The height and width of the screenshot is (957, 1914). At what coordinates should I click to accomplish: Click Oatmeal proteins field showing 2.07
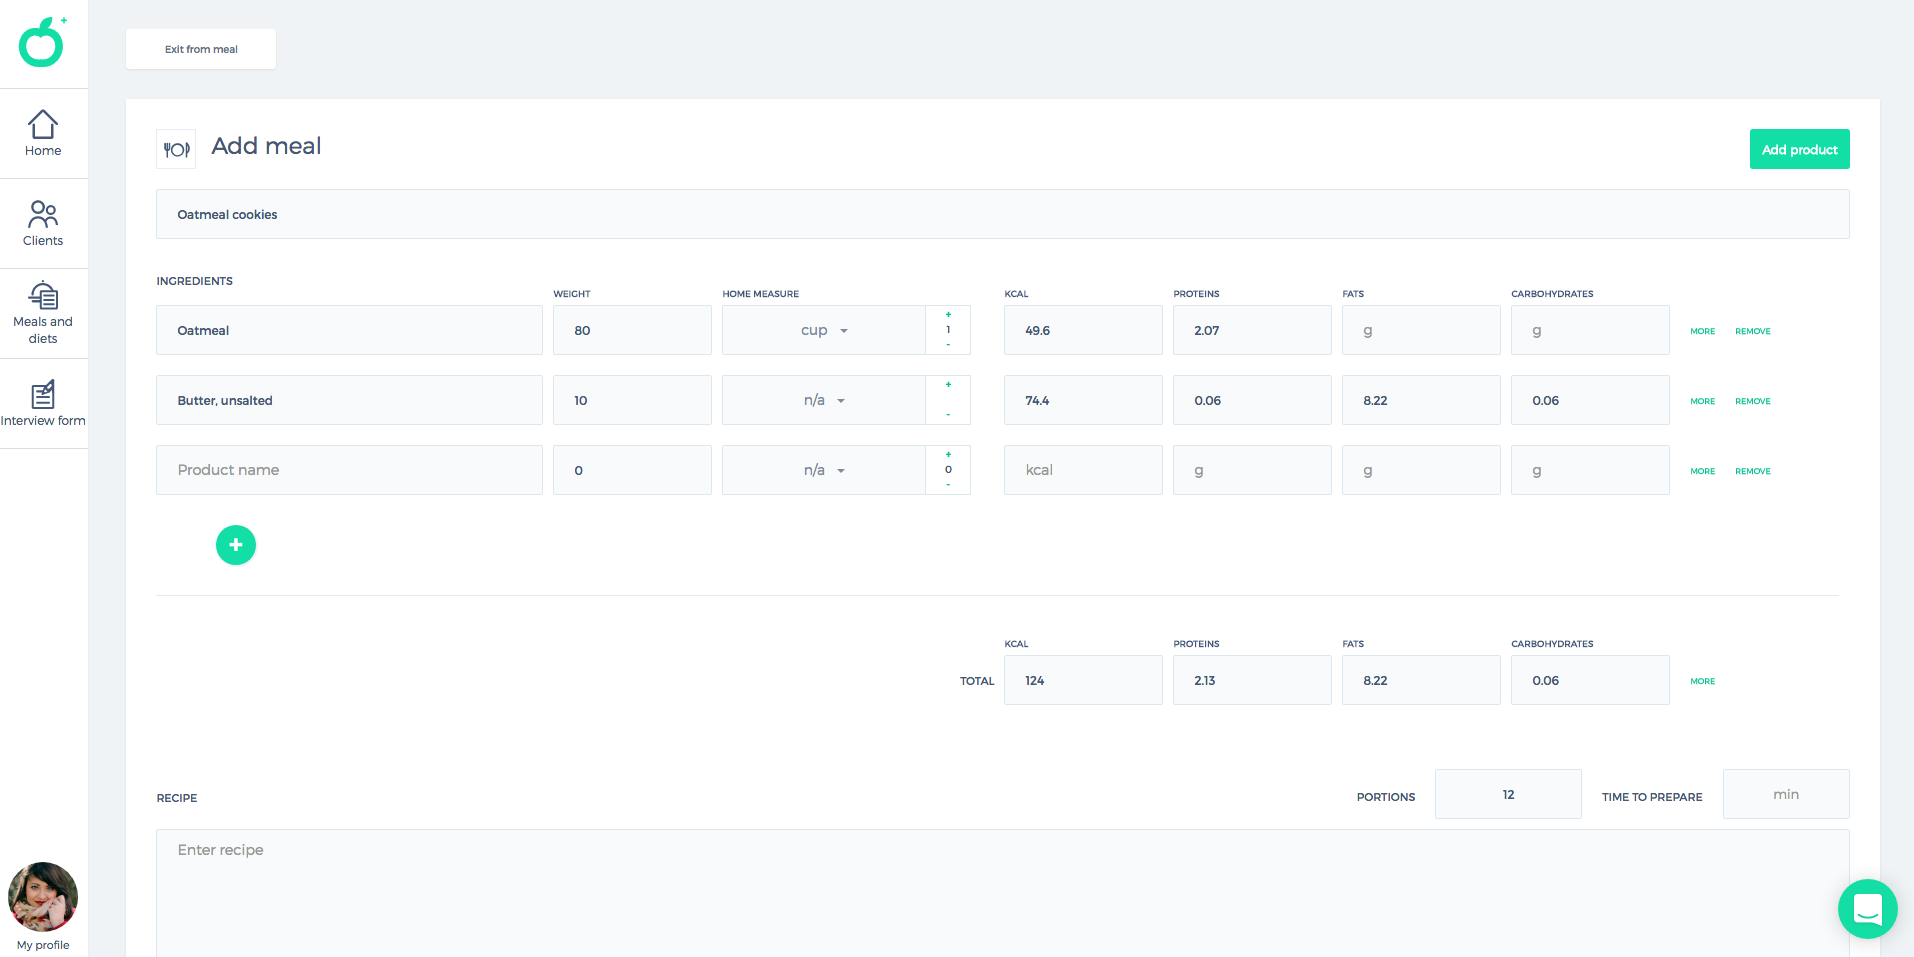(1252, 330)
